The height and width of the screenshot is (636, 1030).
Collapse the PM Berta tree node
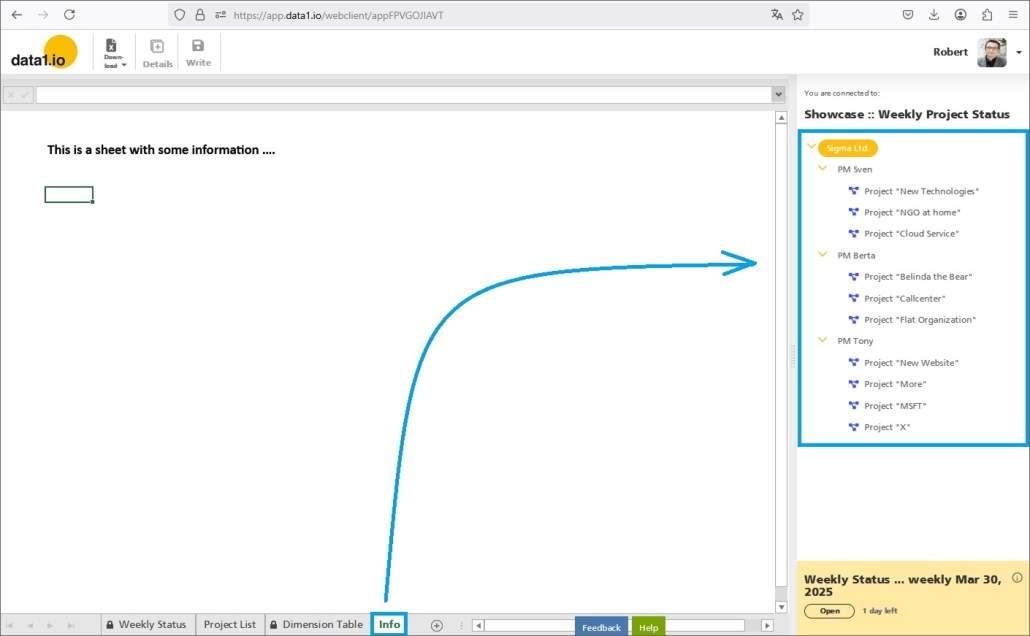tap(823, 255)
